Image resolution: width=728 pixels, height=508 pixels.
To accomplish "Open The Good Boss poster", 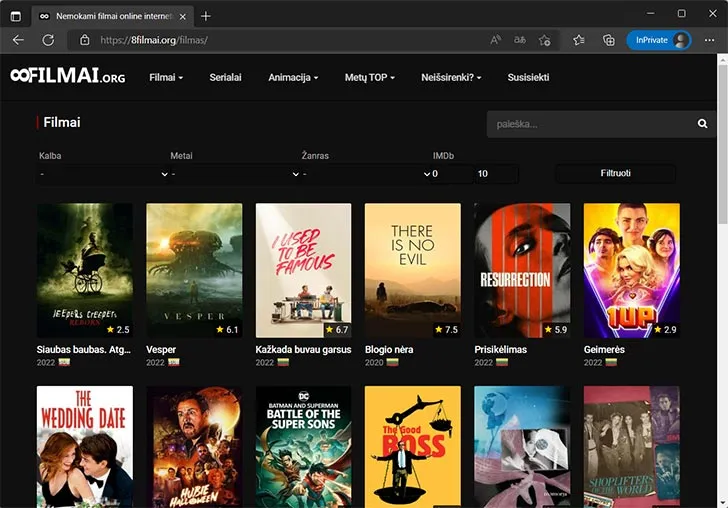I will 413,447.
